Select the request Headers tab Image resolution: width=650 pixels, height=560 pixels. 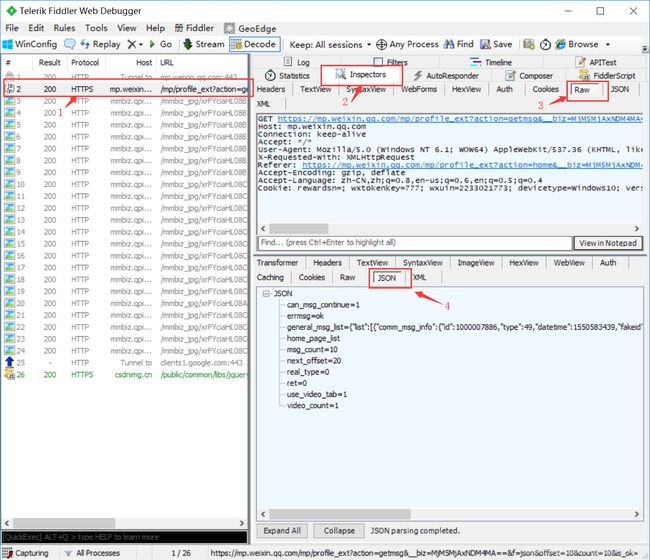click(x=271, y=89)
